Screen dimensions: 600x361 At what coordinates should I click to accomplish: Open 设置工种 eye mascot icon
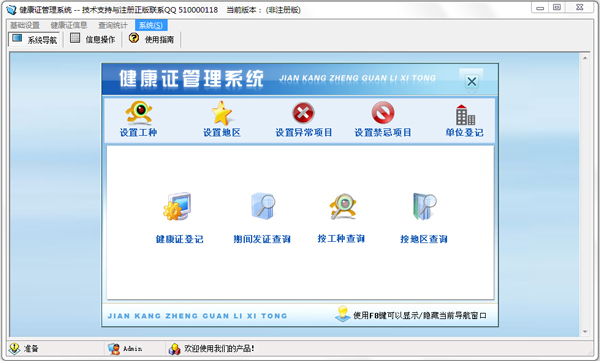coord(139,112)
